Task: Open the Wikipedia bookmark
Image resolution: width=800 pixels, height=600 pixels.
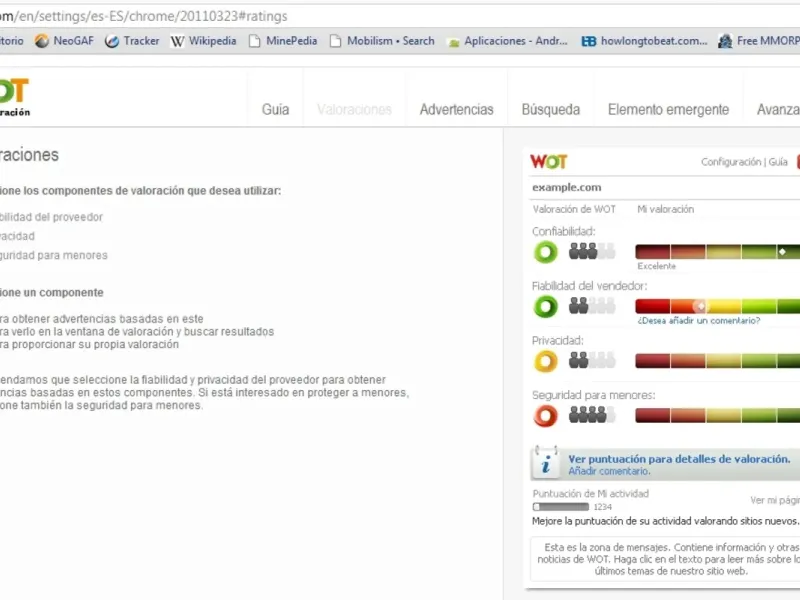Action: click(x=203, y=41)
